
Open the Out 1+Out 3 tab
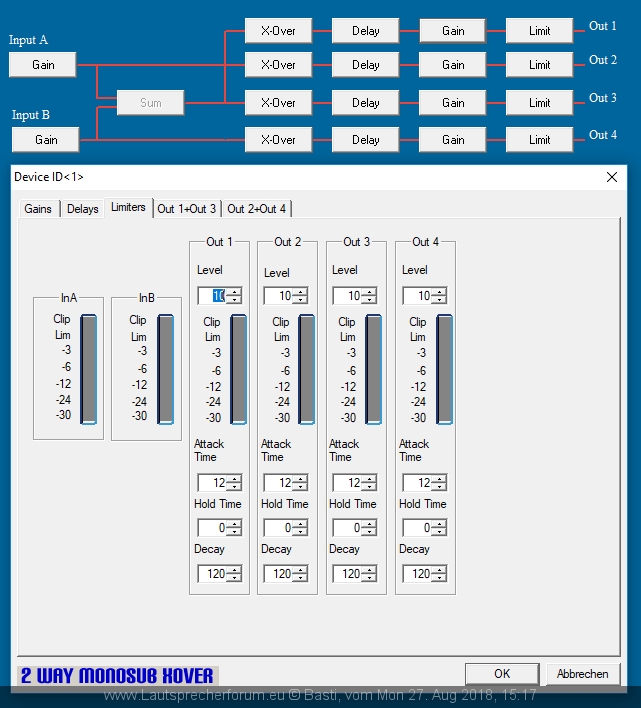click(x=186, y=209)
